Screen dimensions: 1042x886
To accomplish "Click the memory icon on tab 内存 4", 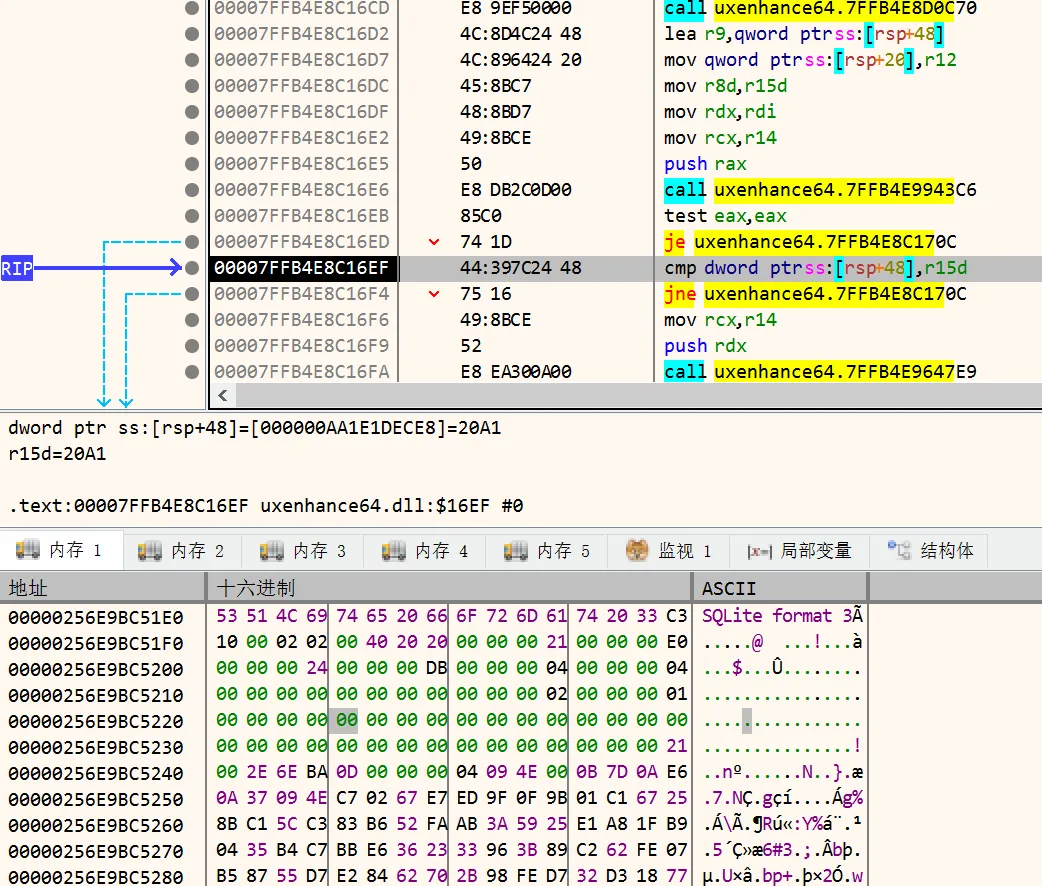I will click(x=393, y=550).
